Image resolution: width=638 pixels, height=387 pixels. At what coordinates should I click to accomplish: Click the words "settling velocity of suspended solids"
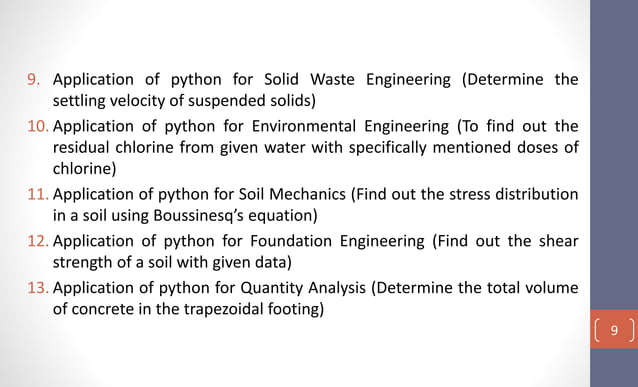click(182, 101)
